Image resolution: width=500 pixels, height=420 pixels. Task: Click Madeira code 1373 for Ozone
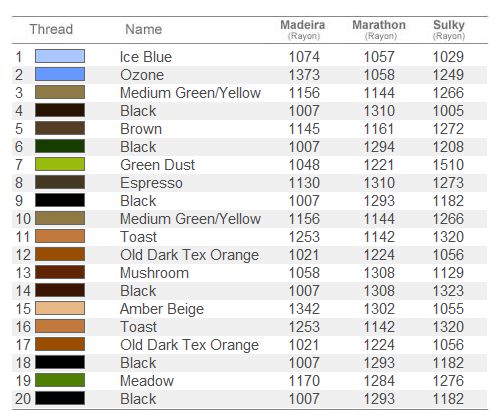pyautogui.click(x=304, y=75)
